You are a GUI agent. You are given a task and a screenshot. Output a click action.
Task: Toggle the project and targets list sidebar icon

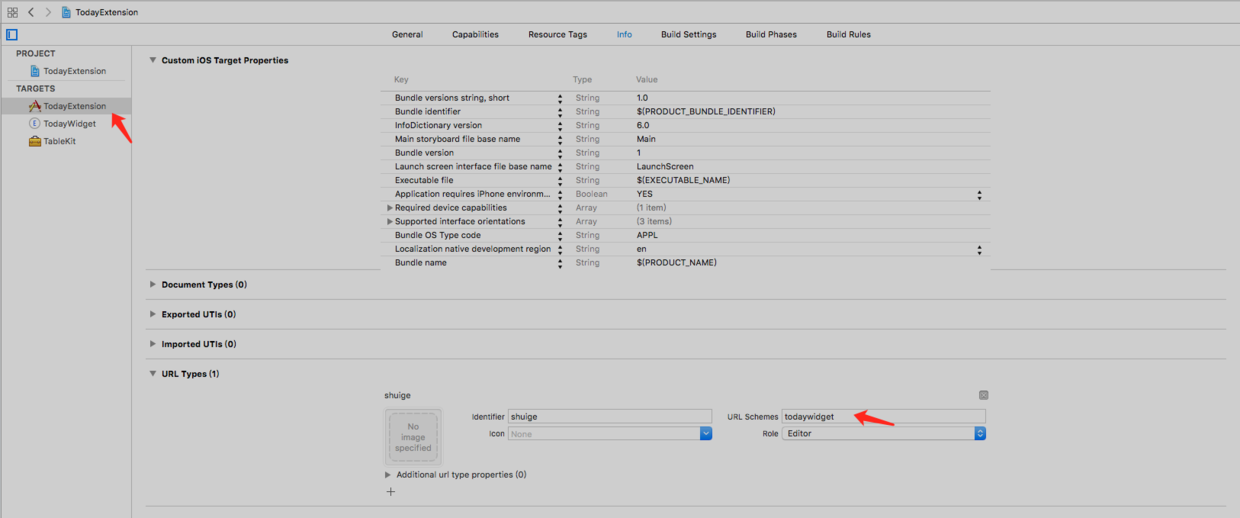pyautogui.click(x=12, y=34)
